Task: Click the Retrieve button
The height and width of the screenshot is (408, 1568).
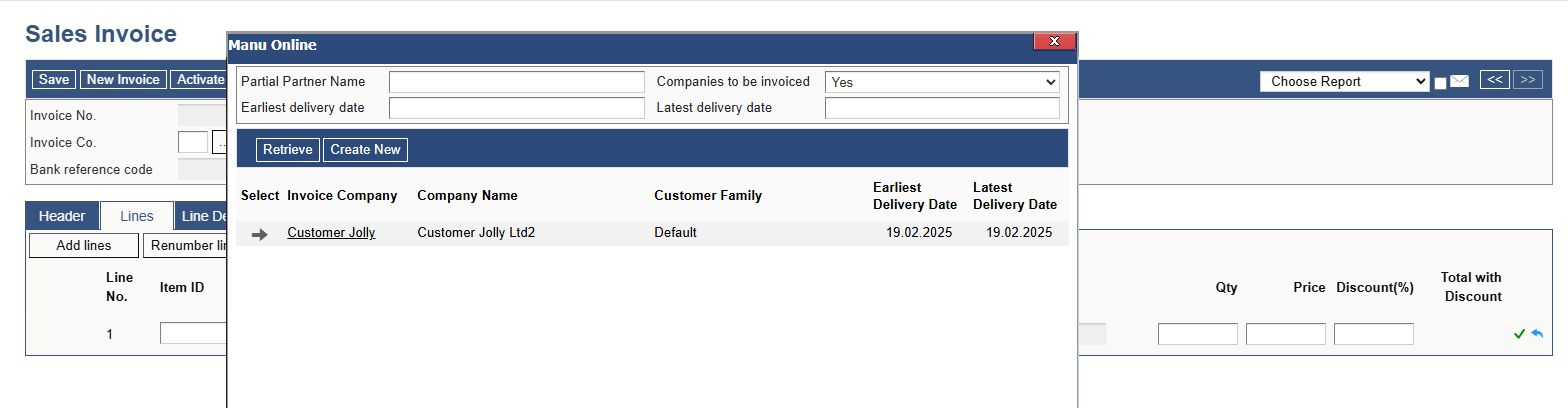Action: click(x=288, y=150)
